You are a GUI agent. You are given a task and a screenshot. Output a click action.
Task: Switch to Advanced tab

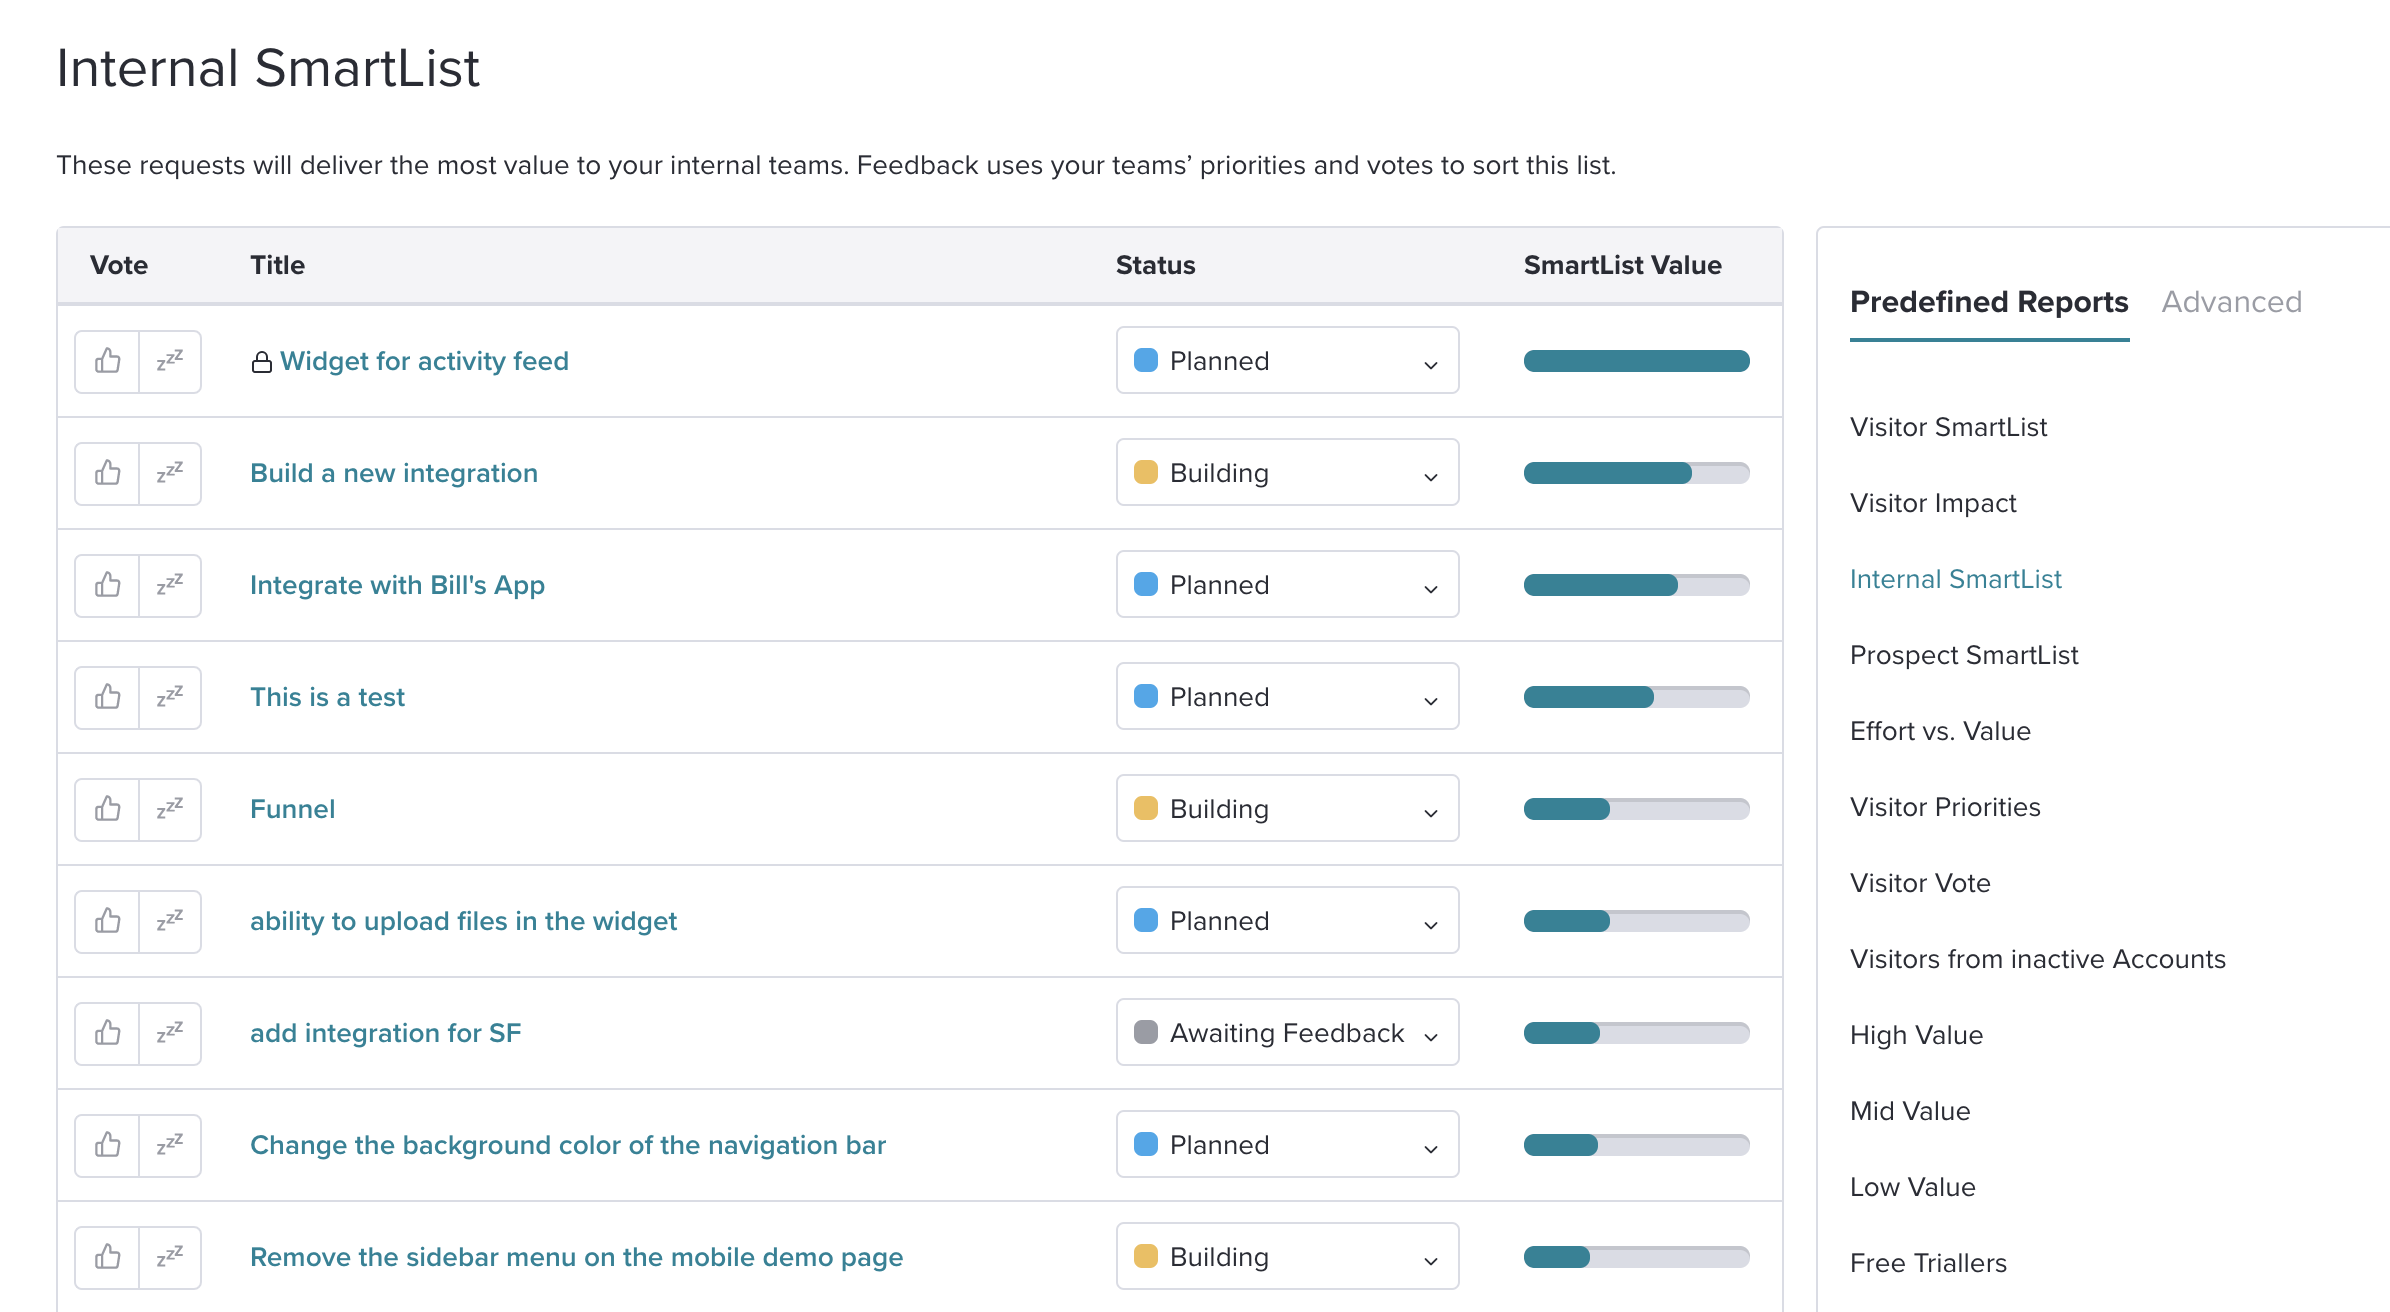[2232, 302]
